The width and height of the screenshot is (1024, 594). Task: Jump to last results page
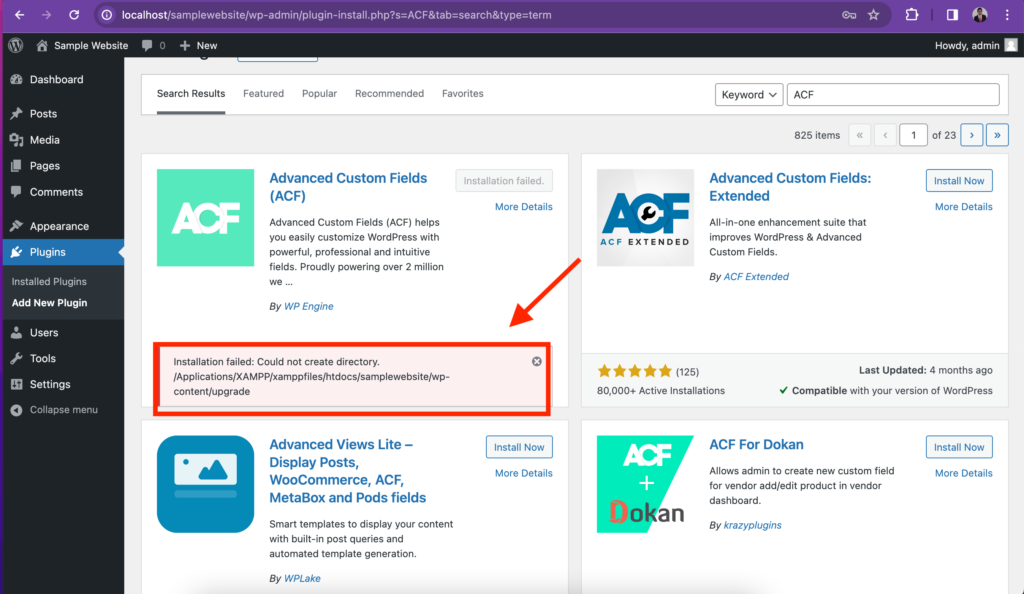997,135
